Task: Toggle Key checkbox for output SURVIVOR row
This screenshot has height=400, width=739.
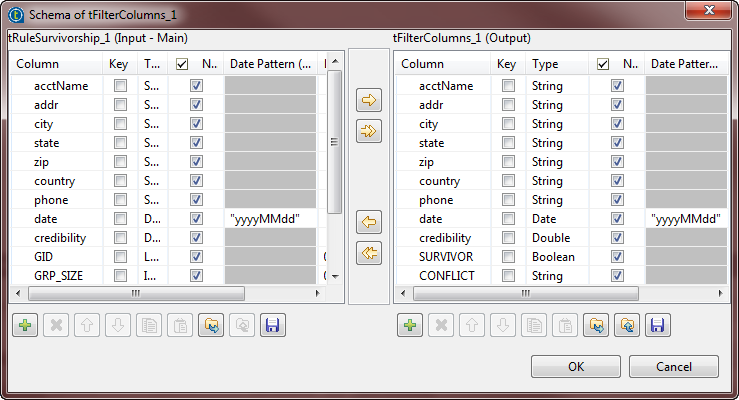Action: (x=508, y=257)
